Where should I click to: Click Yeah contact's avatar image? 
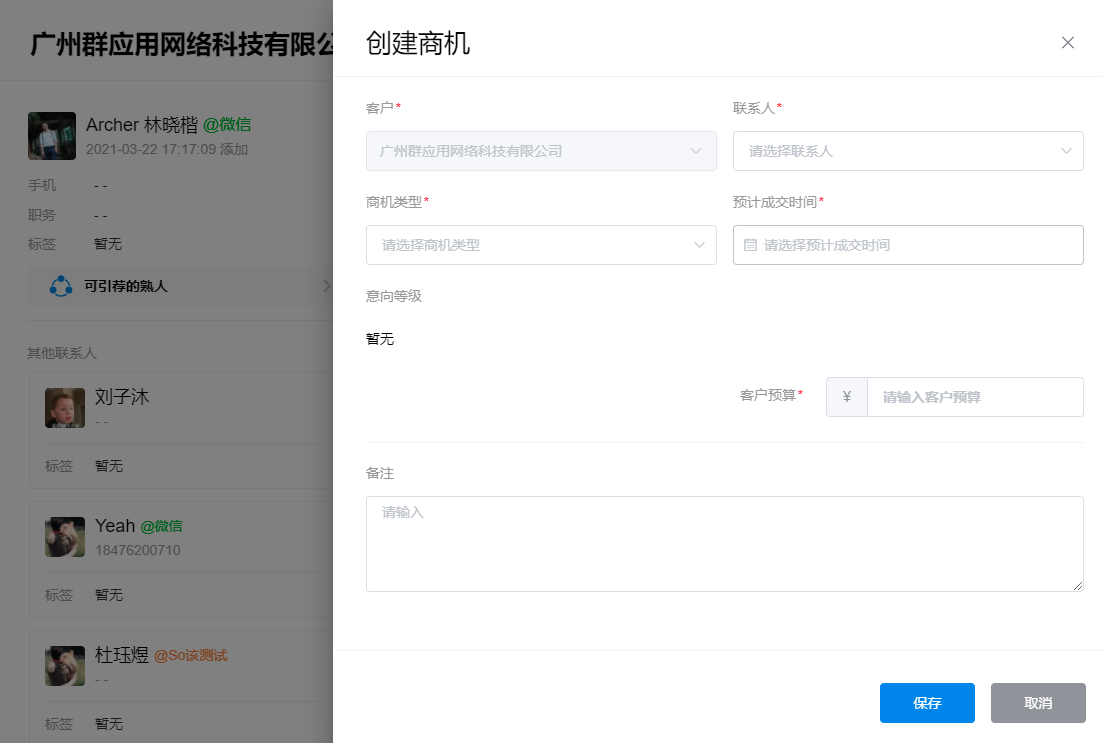point(65,537)
